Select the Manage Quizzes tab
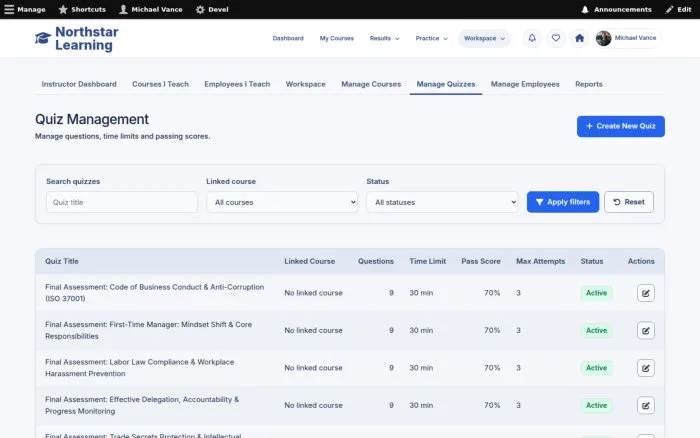The image size is (700, 438). pos(446,84)
